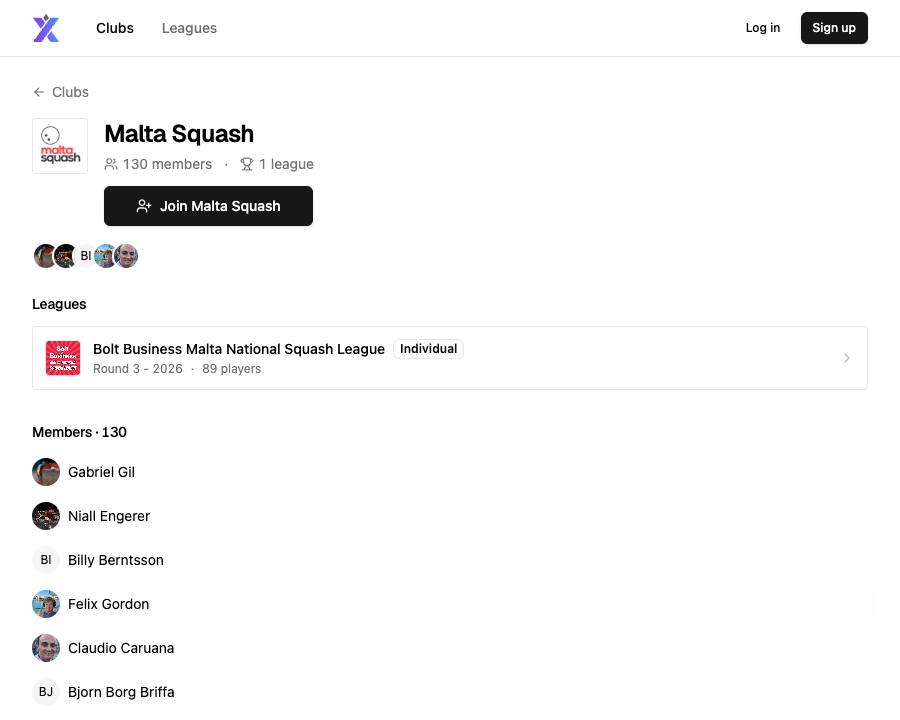The height and width of the screenshot is (720, 900).
Task: Click the back arrow beside Clubs
Action: pos(38,92)
